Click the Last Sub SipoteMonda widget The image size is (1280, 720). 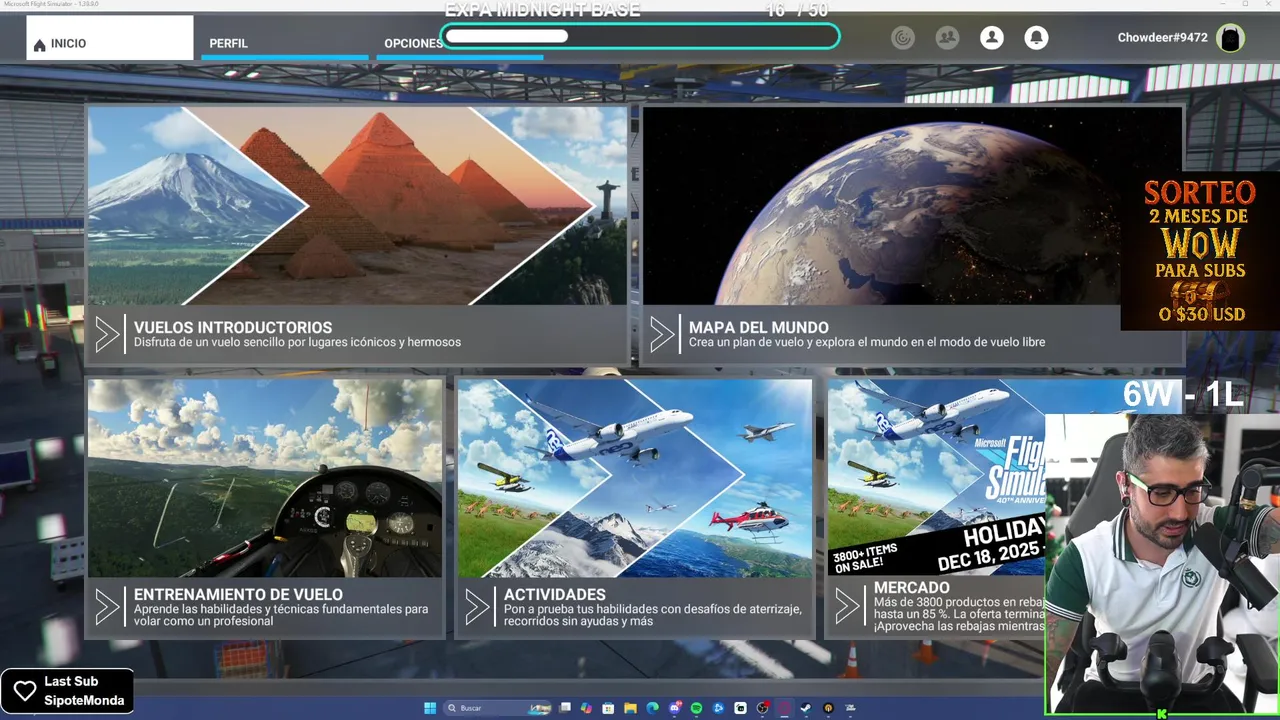(67, 691)
